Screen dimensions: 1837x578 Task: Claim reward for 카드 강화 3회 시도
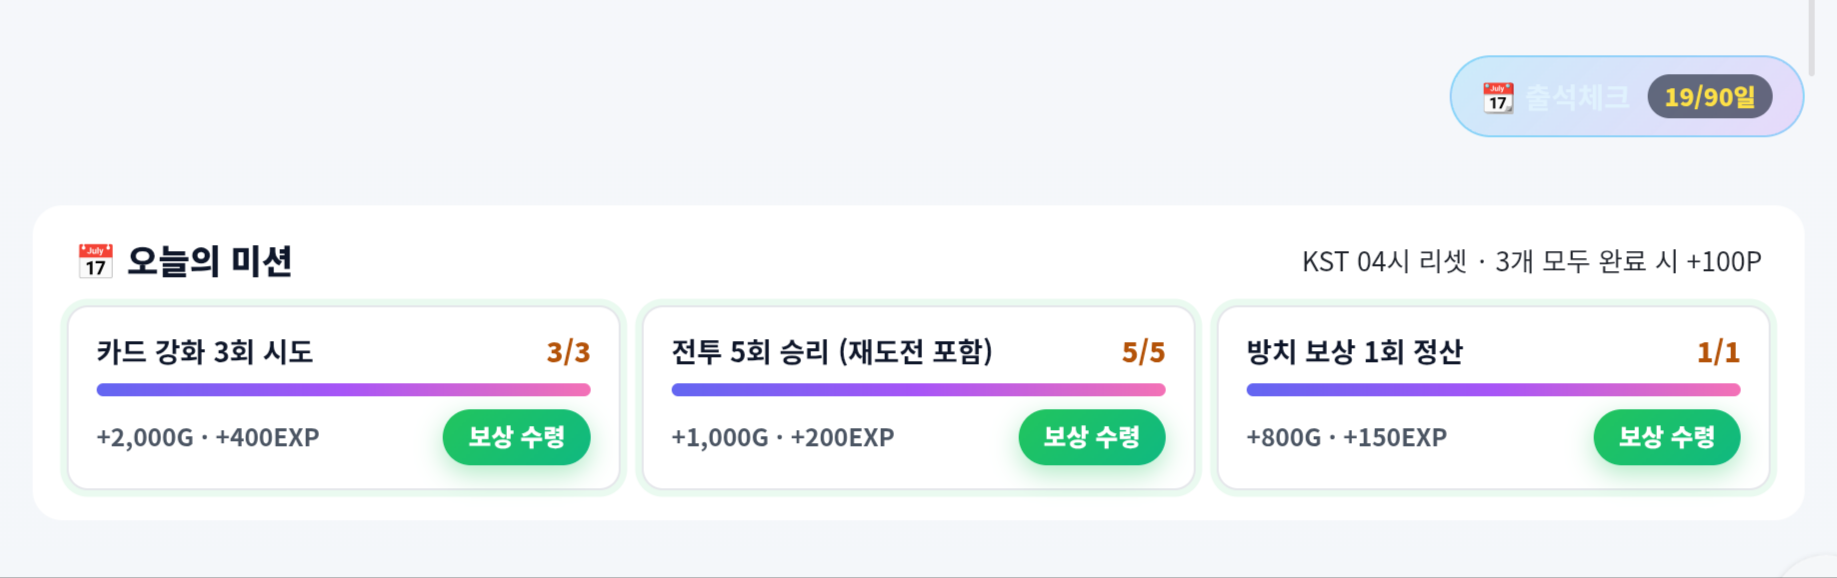point(517,437)
